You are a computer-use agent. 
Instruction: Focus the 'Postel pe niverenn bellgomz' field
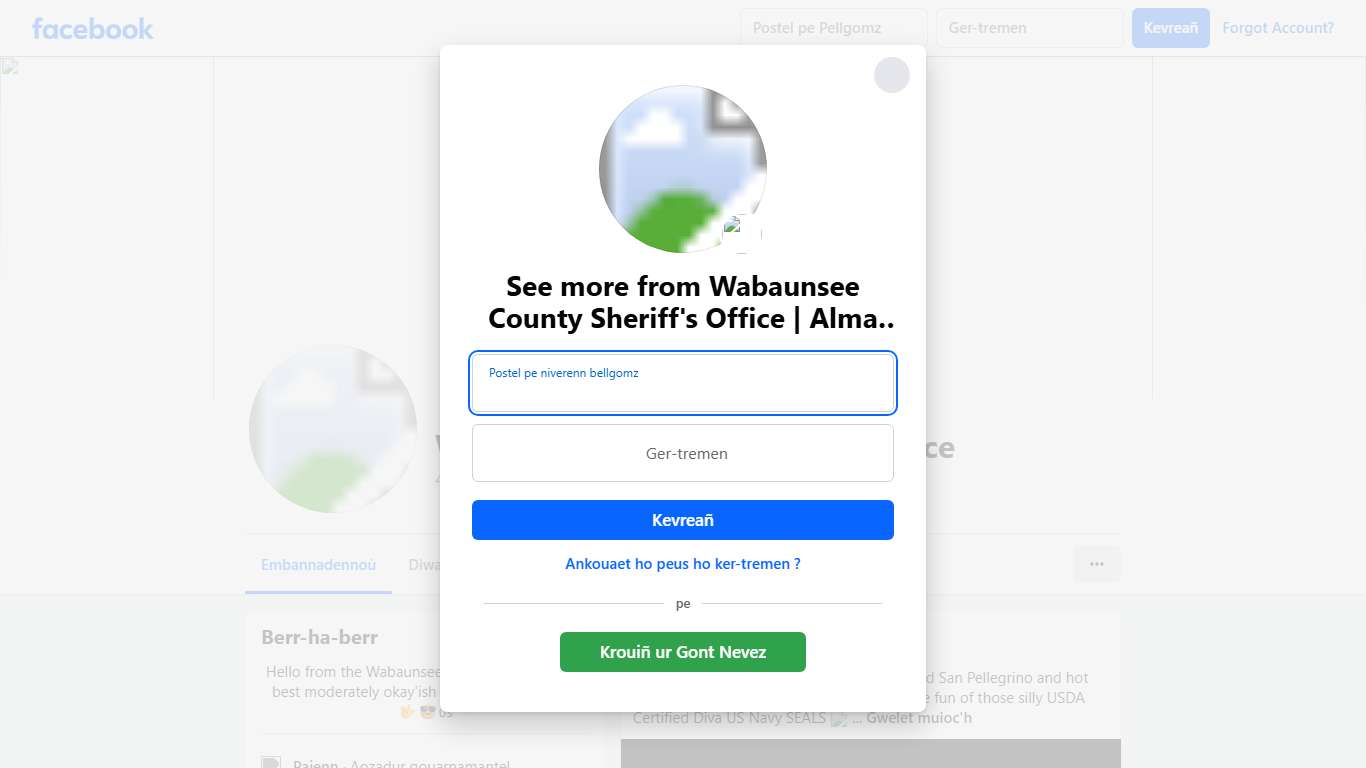683,383
